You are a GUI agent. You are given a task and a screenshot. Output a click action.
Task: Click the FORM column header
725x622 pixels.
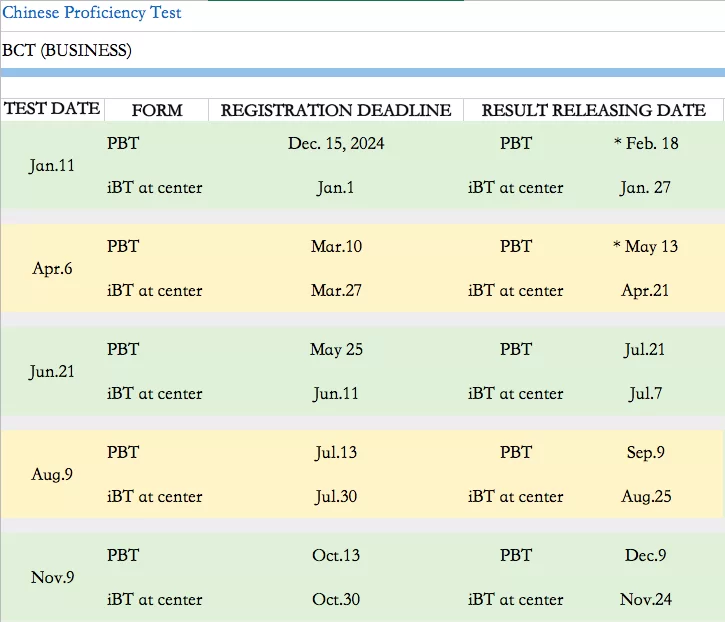click(x=157, y=110)
